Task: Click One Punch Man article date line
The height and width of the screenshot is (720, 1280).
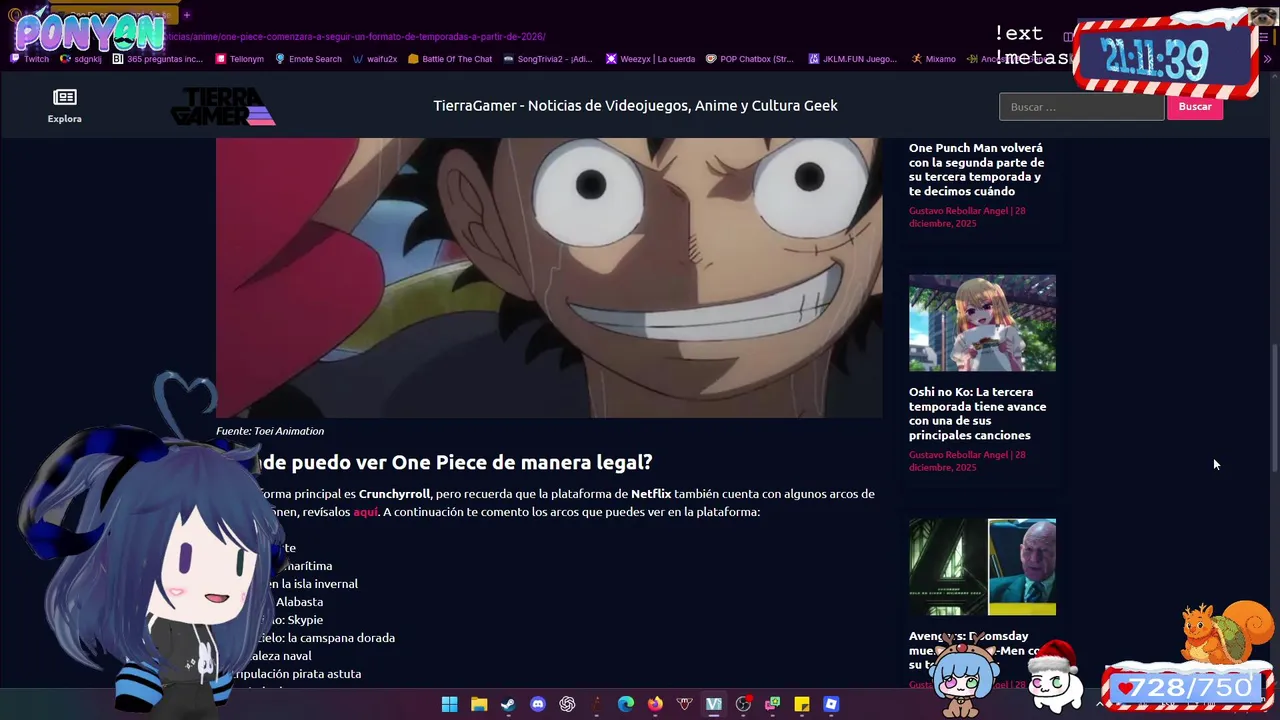Action: [967, 217]
